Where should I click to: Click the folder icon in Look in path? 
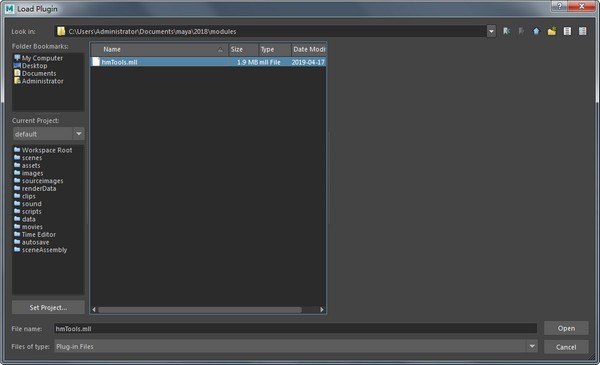coord(61,31)
